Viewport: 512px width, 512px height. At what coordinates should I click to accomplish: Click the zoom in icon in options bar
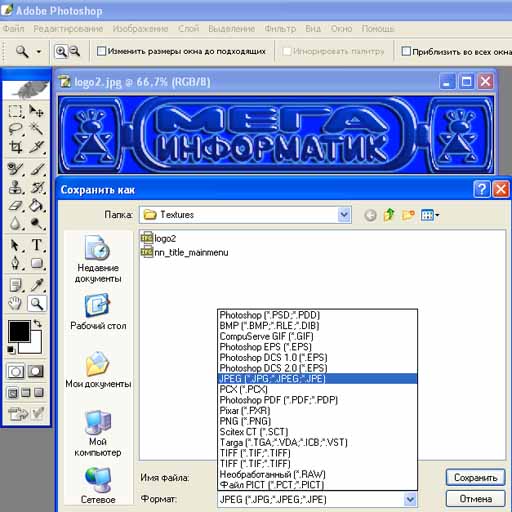click(x=61, y=52)
